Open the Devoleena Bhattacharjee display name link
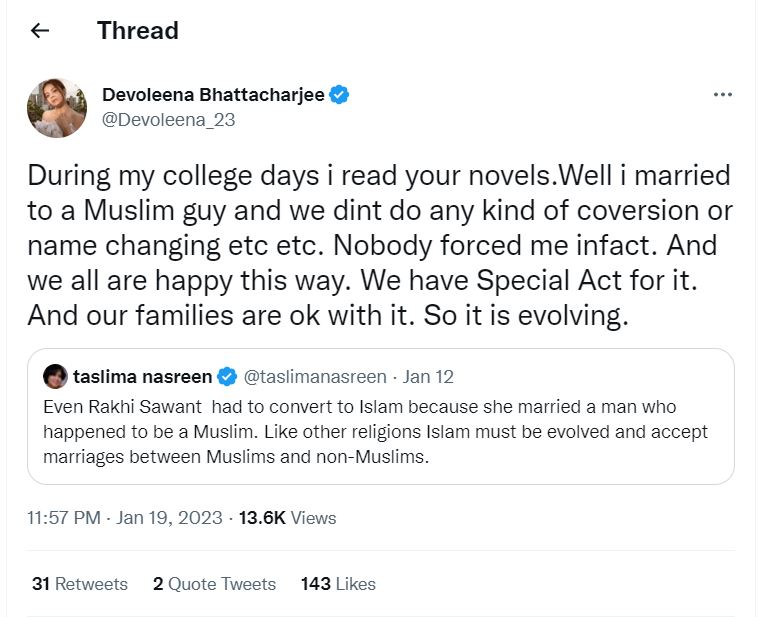Viewport: 767px width, 617px height. 215,96
